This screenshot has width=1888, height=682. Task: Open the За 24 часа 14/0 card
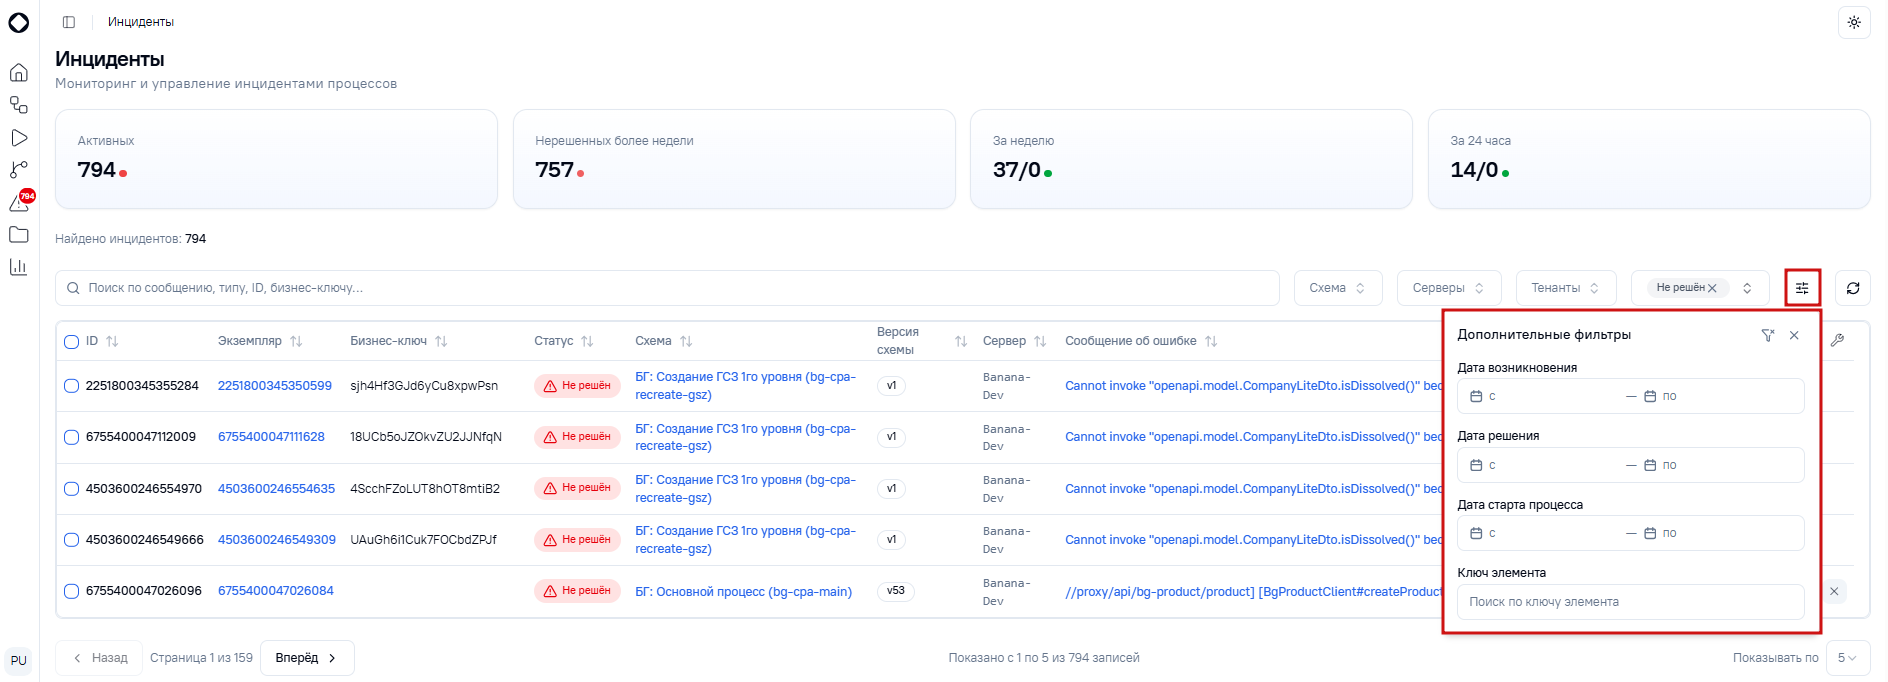(1649, 159)
